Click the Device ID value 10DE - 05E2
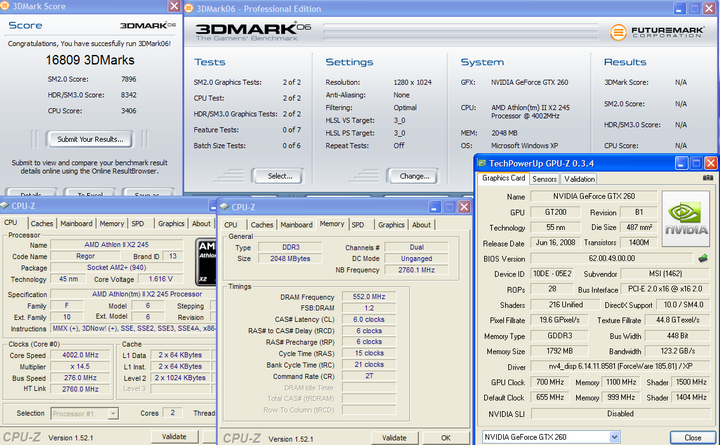 tap(552, 274)
